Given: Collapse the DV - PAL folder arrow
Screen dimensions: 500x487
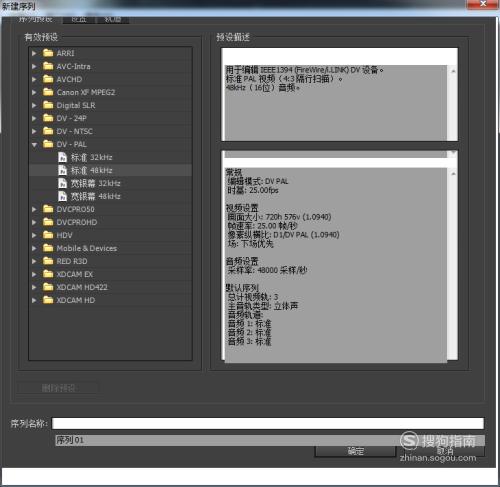Looking at the screenshot, I should 34,145.
